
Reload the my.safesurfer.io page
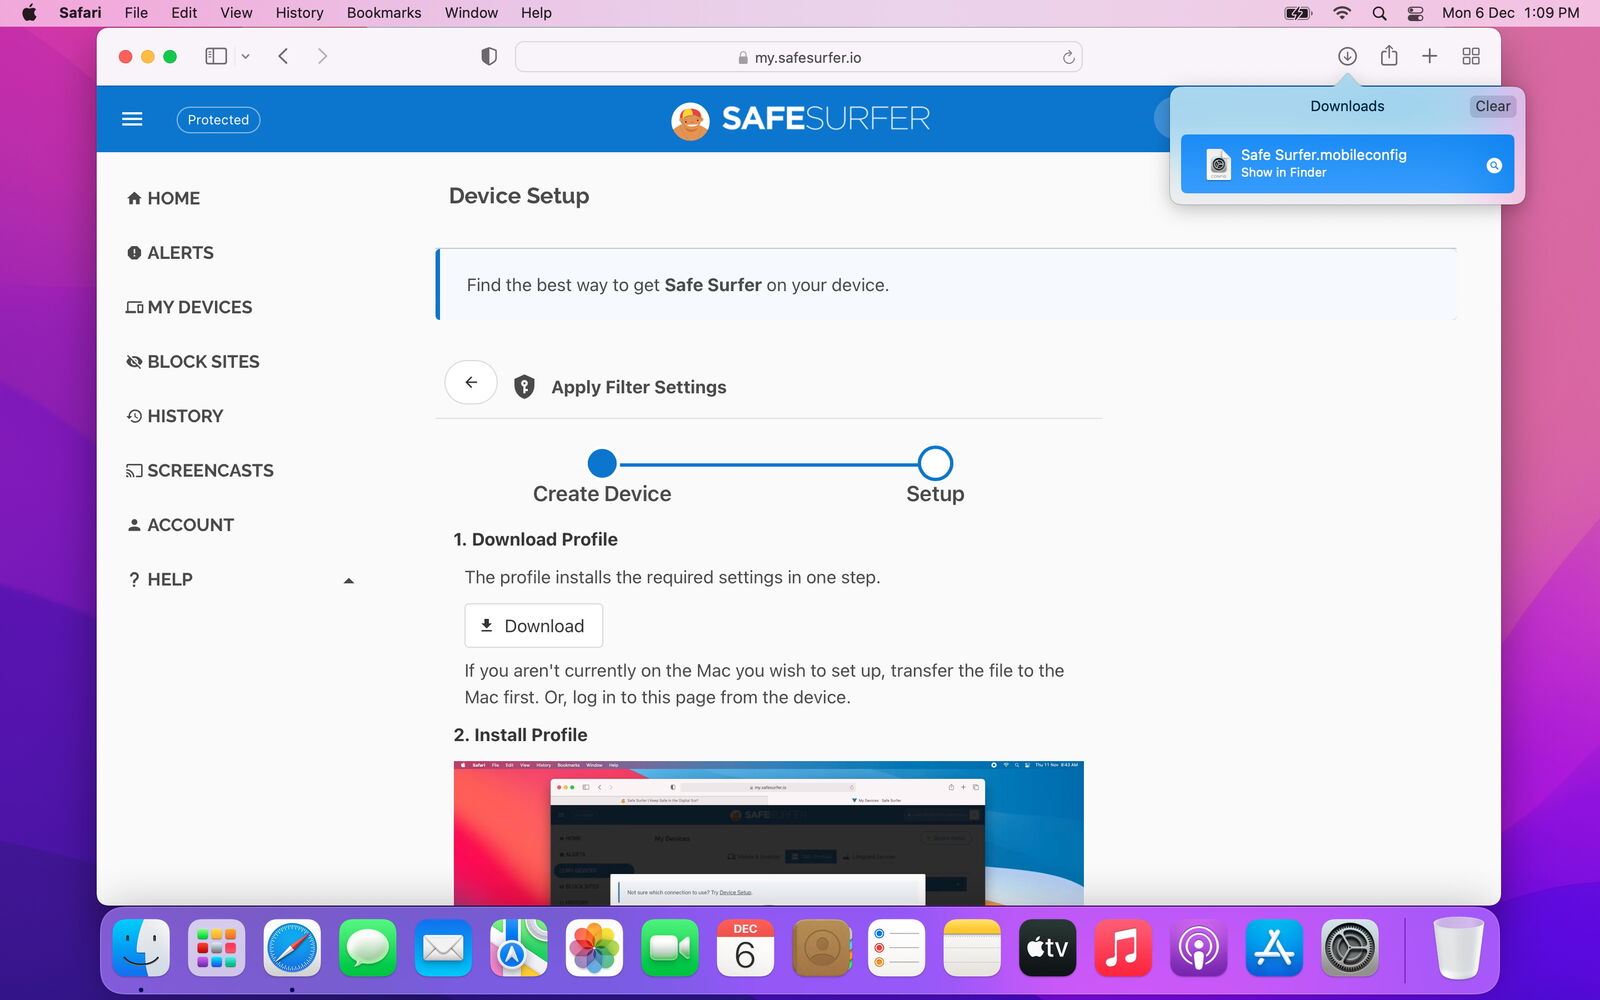click(x=1068, y=57)
